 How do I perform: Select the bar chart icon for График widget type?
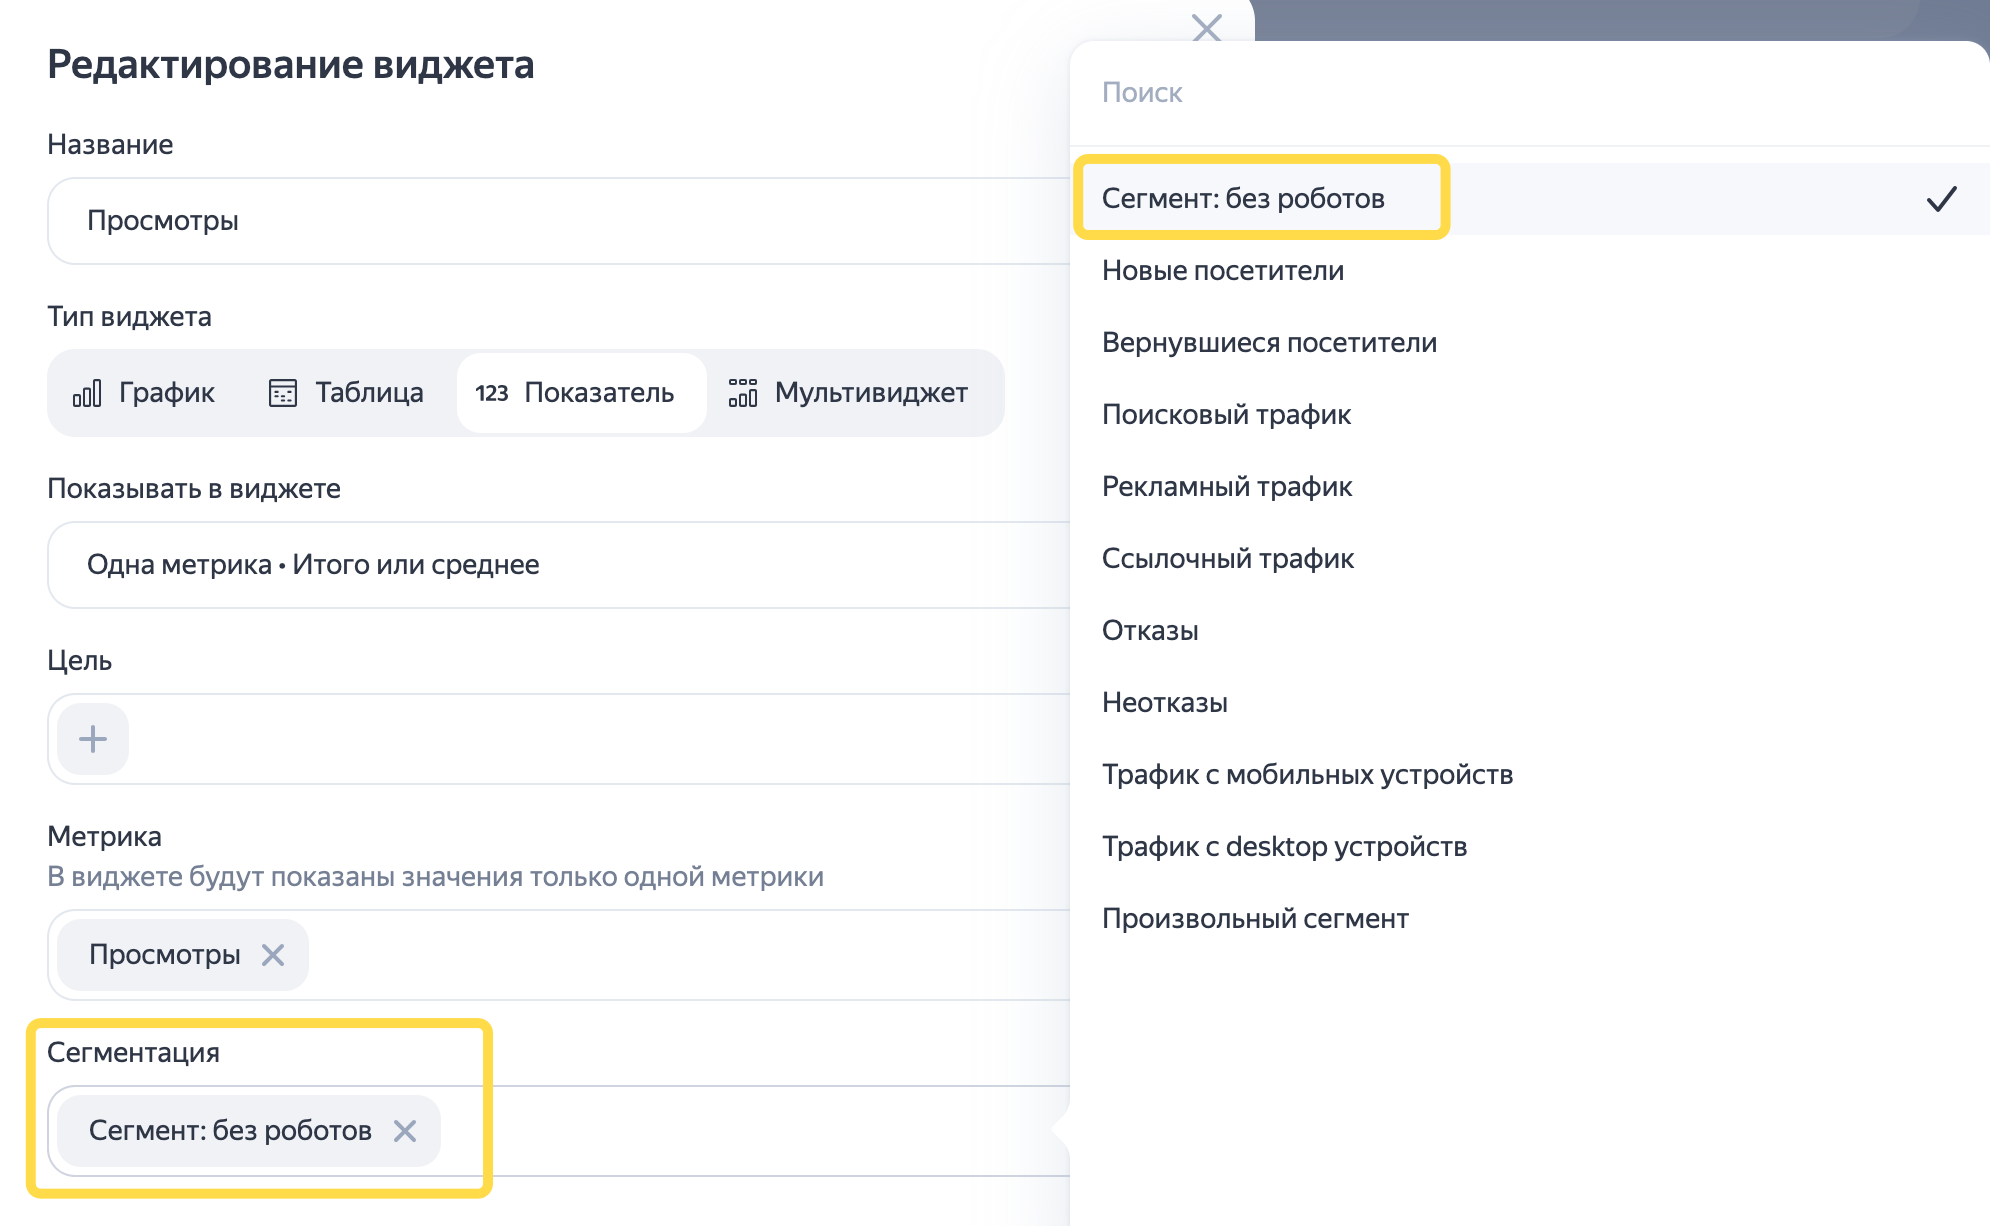tap(89, 393)
